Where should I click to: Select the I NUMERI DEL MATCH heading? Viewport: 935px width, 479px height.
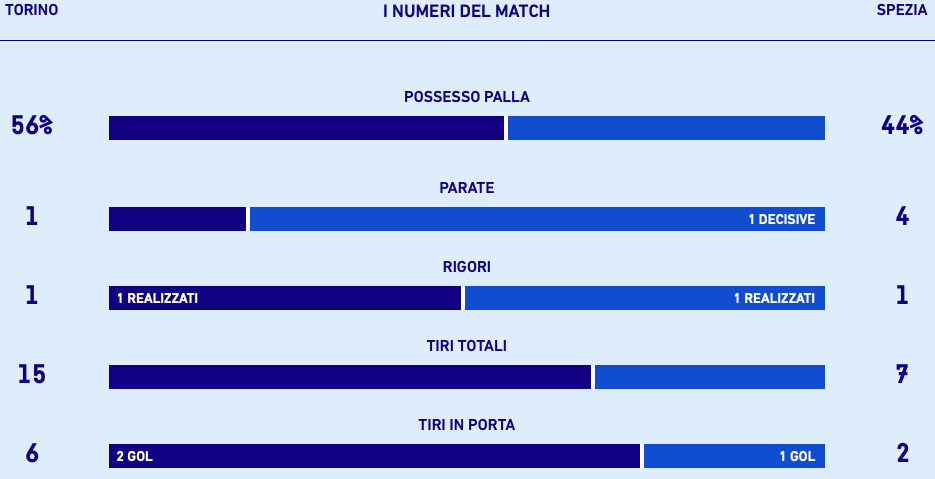pos(466,11)
